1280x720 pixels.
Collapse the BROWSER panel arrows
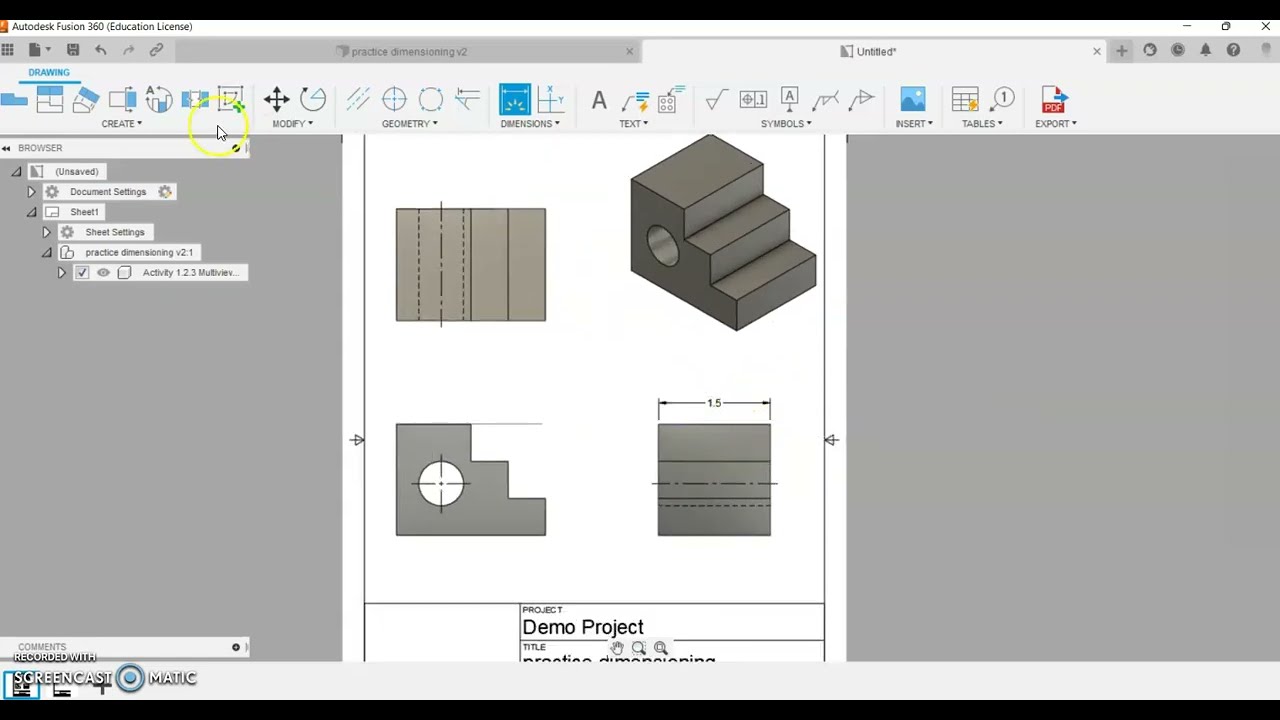click(6, 148)
